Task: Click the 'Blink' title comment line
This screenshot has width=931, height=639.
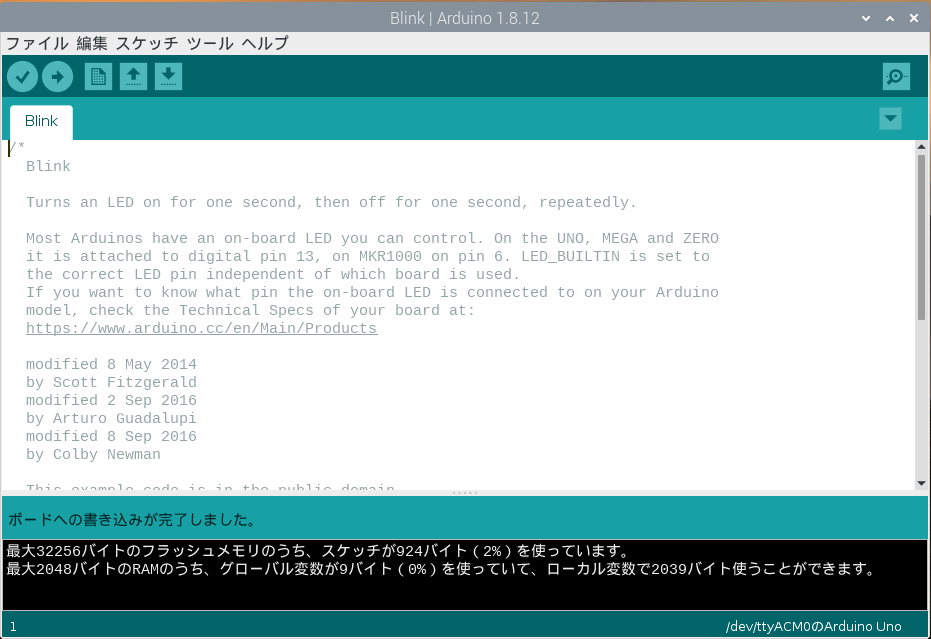Action: point(48,166)
